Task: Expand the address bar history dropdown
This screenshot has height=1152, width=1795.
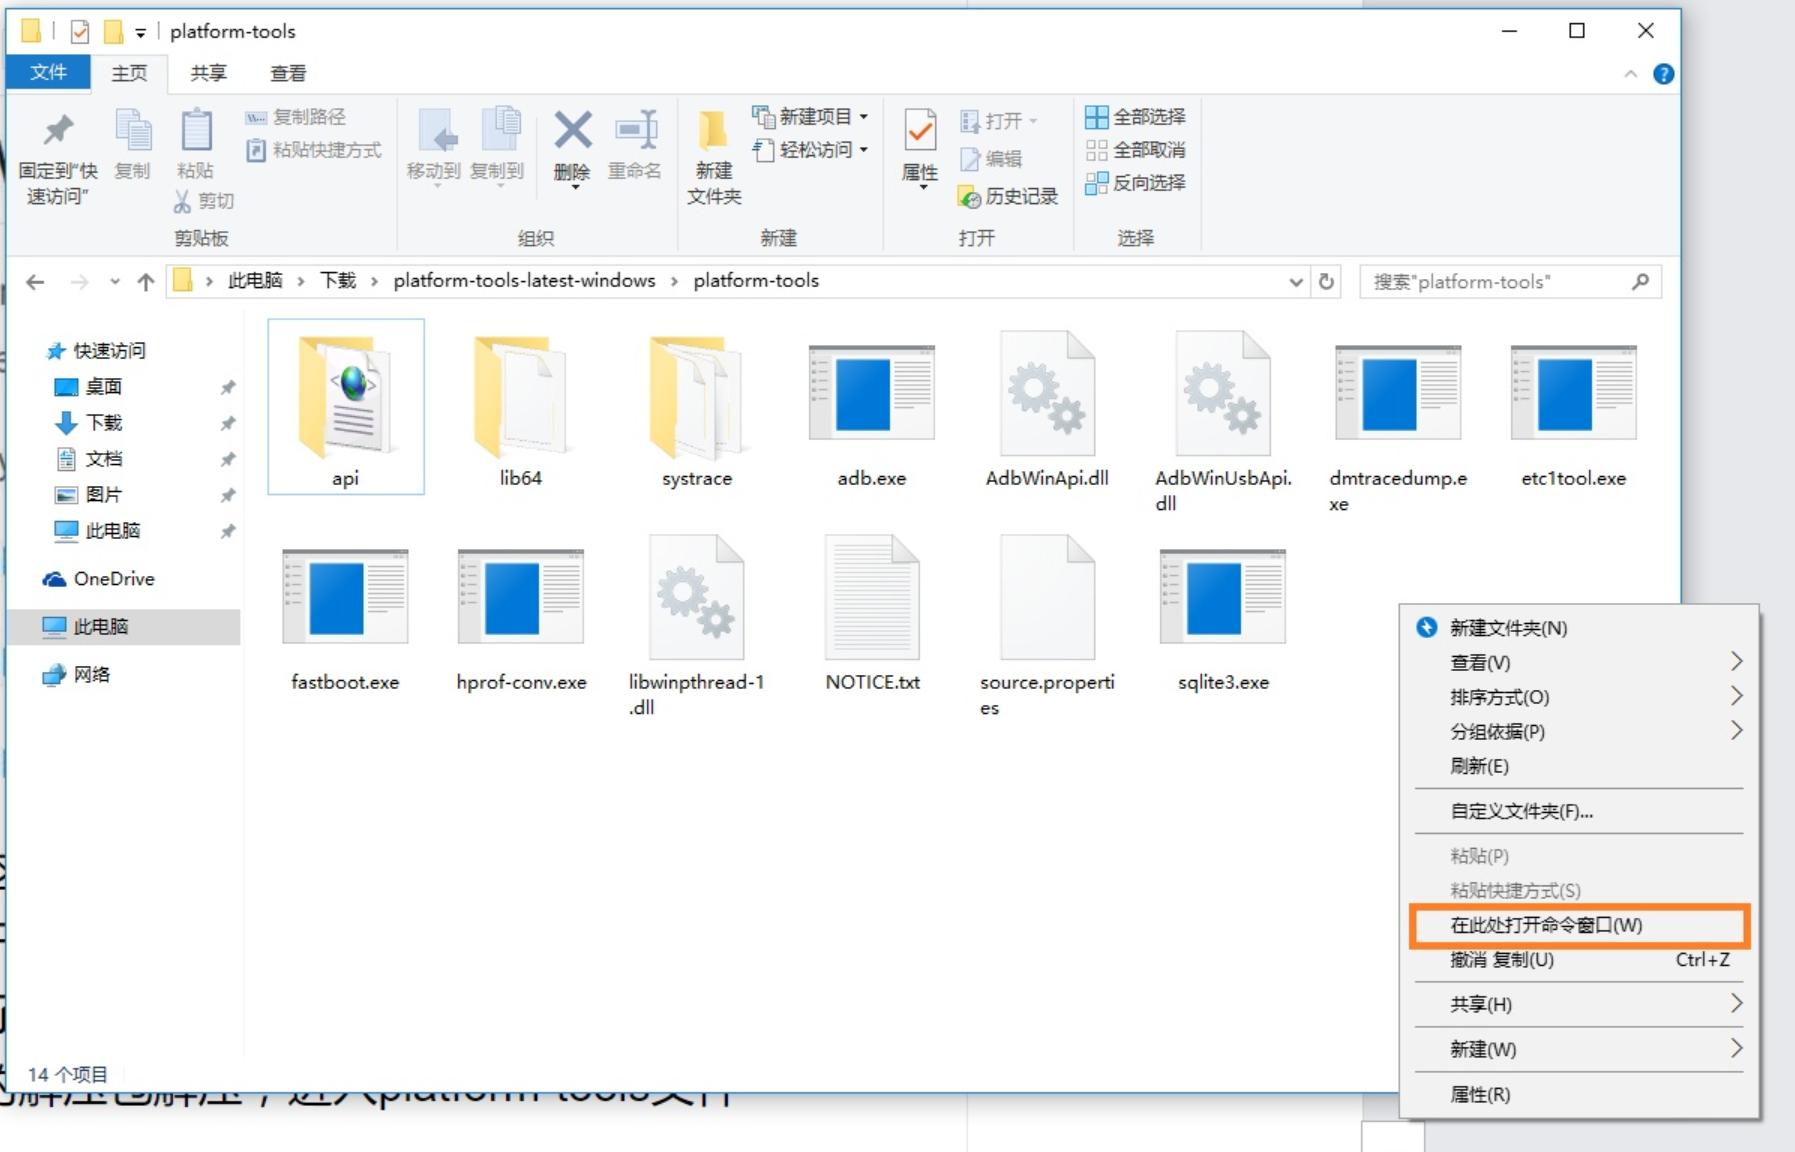Action: tap(1296, 282)
